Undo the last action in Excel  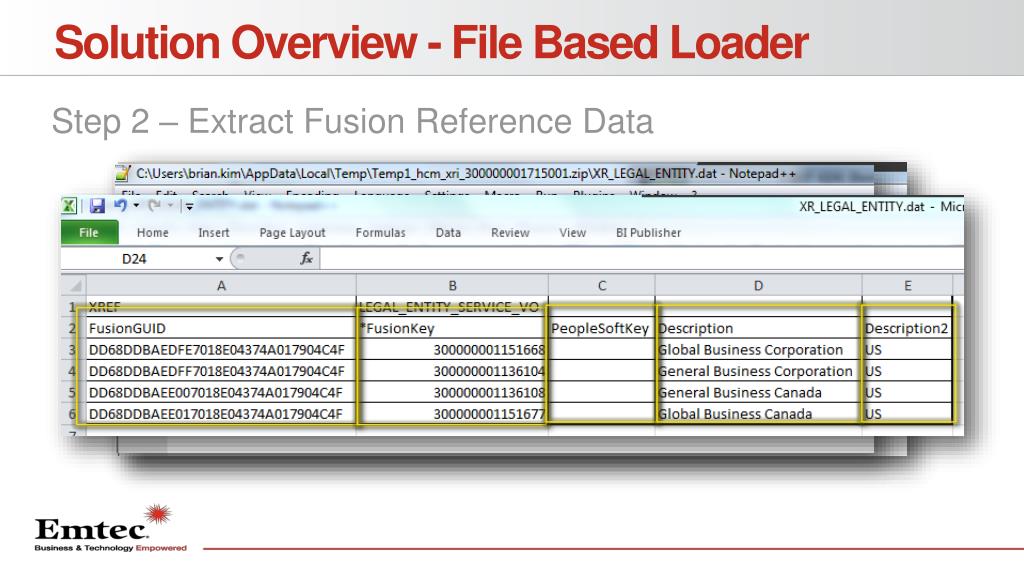(120, 206)
